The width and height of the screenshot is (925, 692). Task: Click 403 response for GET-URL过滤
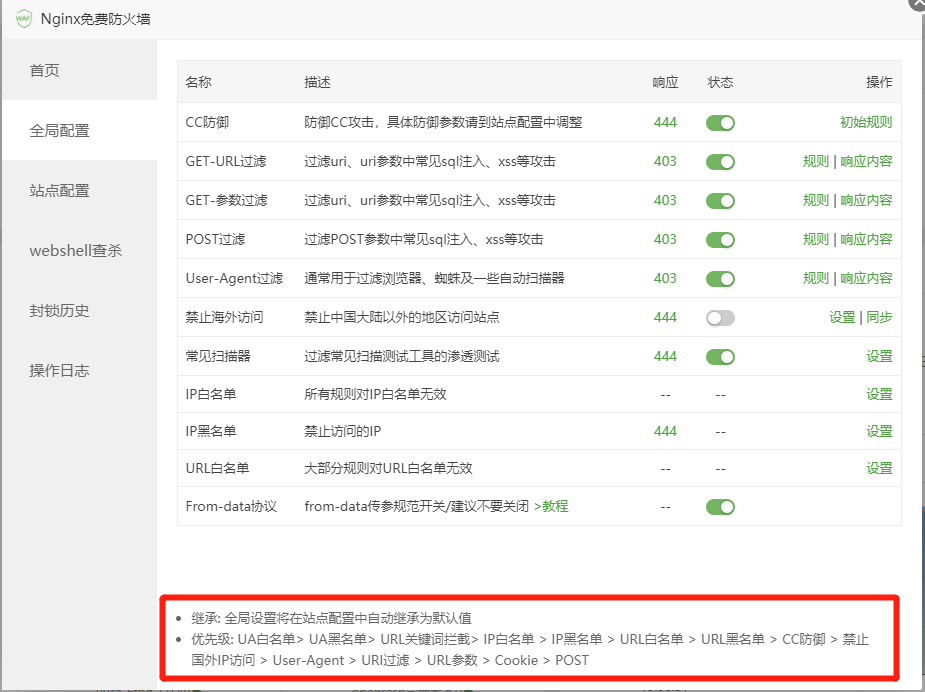tap(665, 161)
